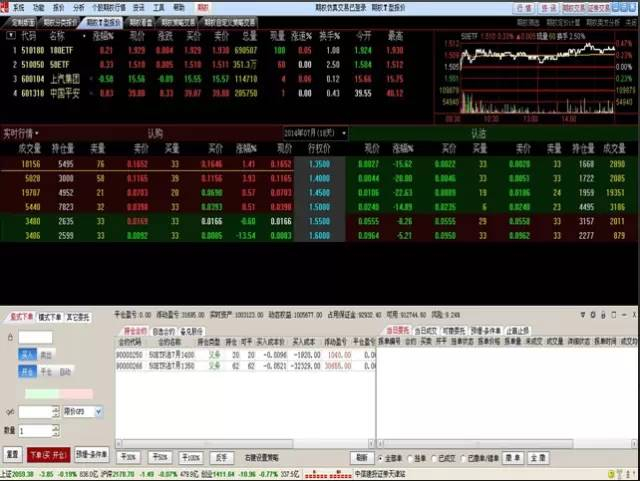
Task: Click the 1.4000 strike price cell
Action: (x=319, y=178)
